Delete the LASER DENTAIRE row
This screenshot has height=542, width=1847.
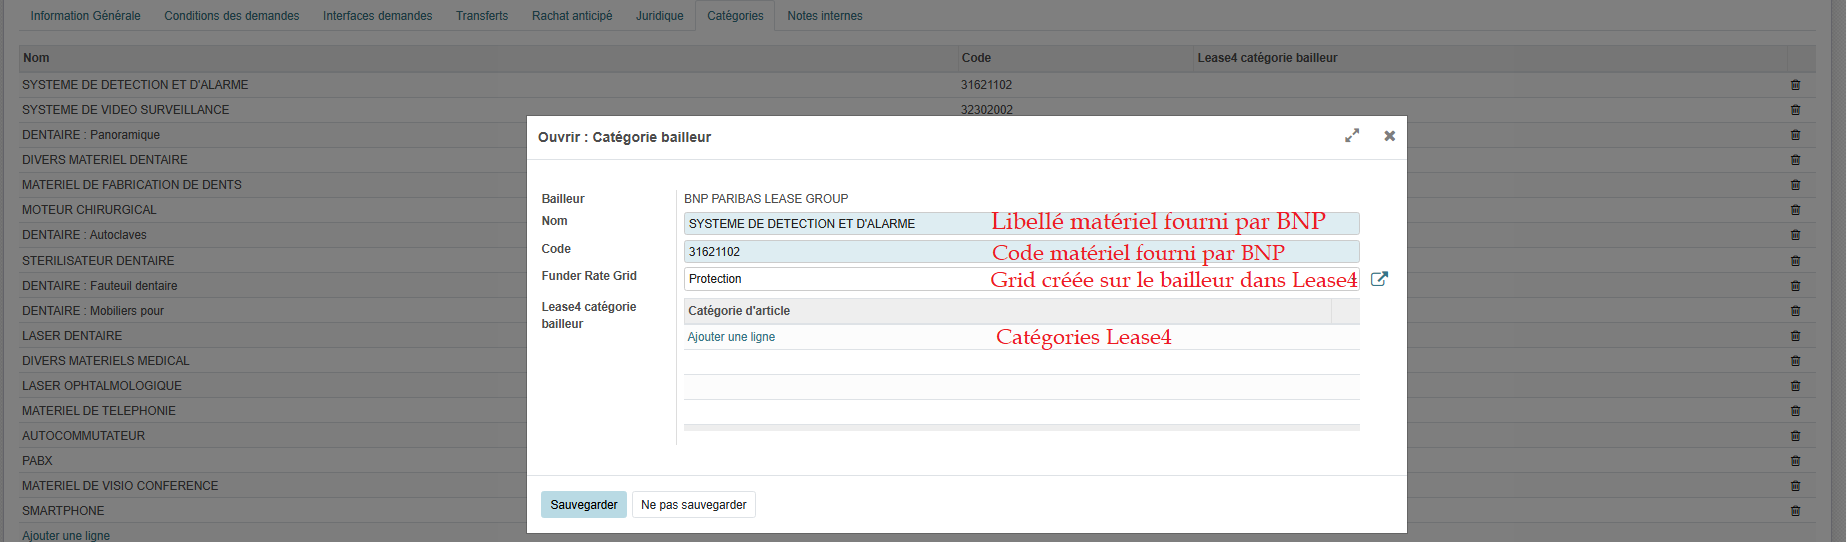1795,336
